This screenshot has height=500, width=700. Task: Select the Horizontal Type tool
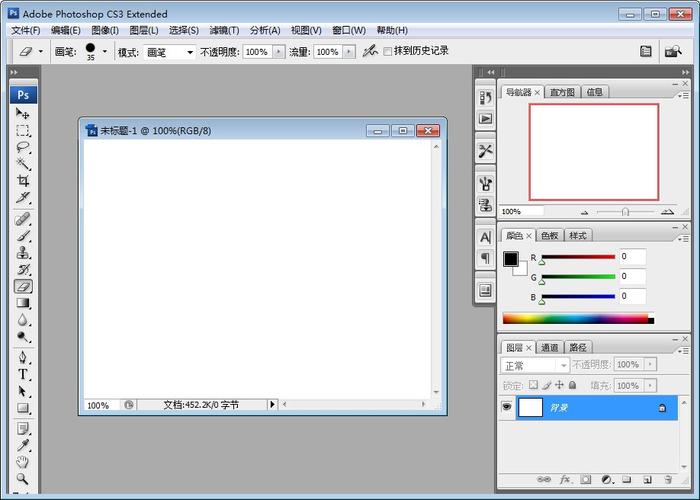pos(23,374)
